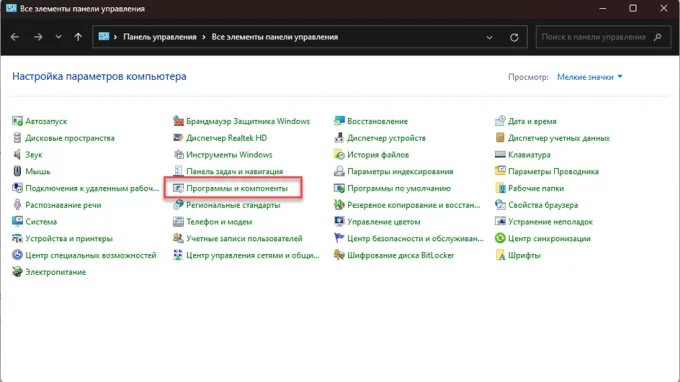
Task: Open Центр безопасности и обслуживания link
Action: [415, 238]
